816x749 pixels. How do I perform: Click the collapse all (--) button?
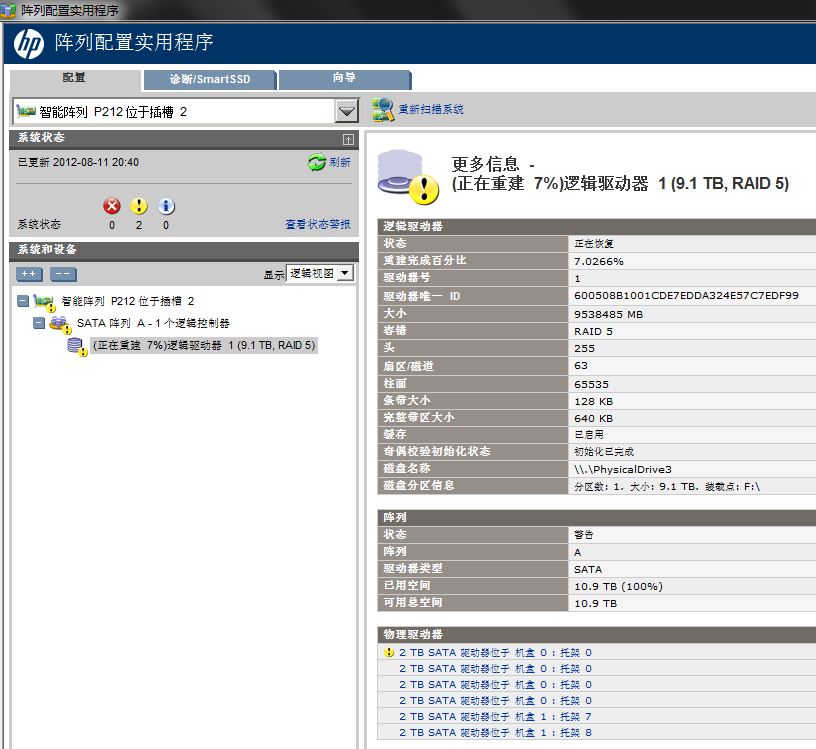[x=63, y=274]
